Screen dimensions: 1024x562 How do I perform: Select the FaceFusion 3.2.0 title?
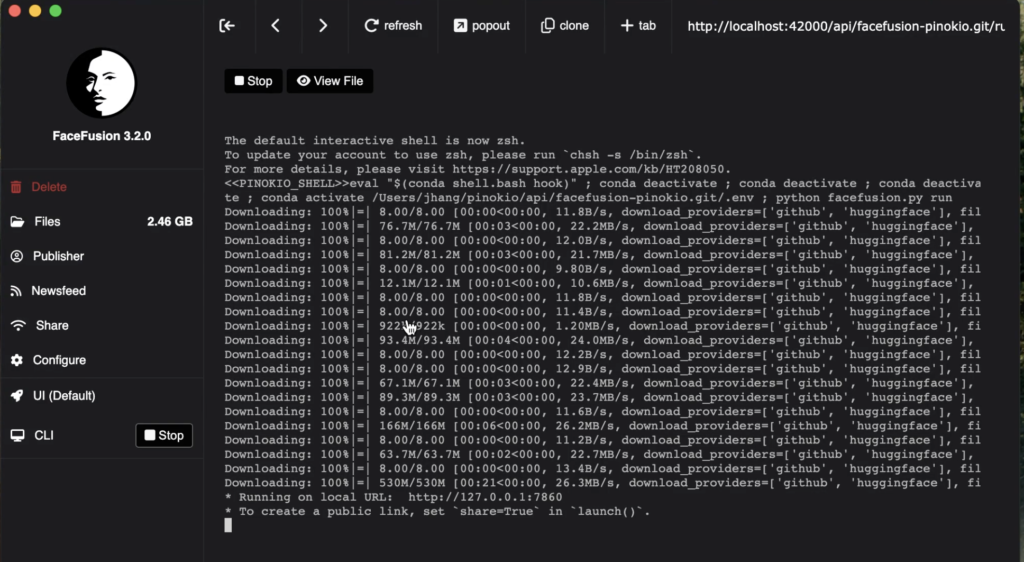pos(101,136)
